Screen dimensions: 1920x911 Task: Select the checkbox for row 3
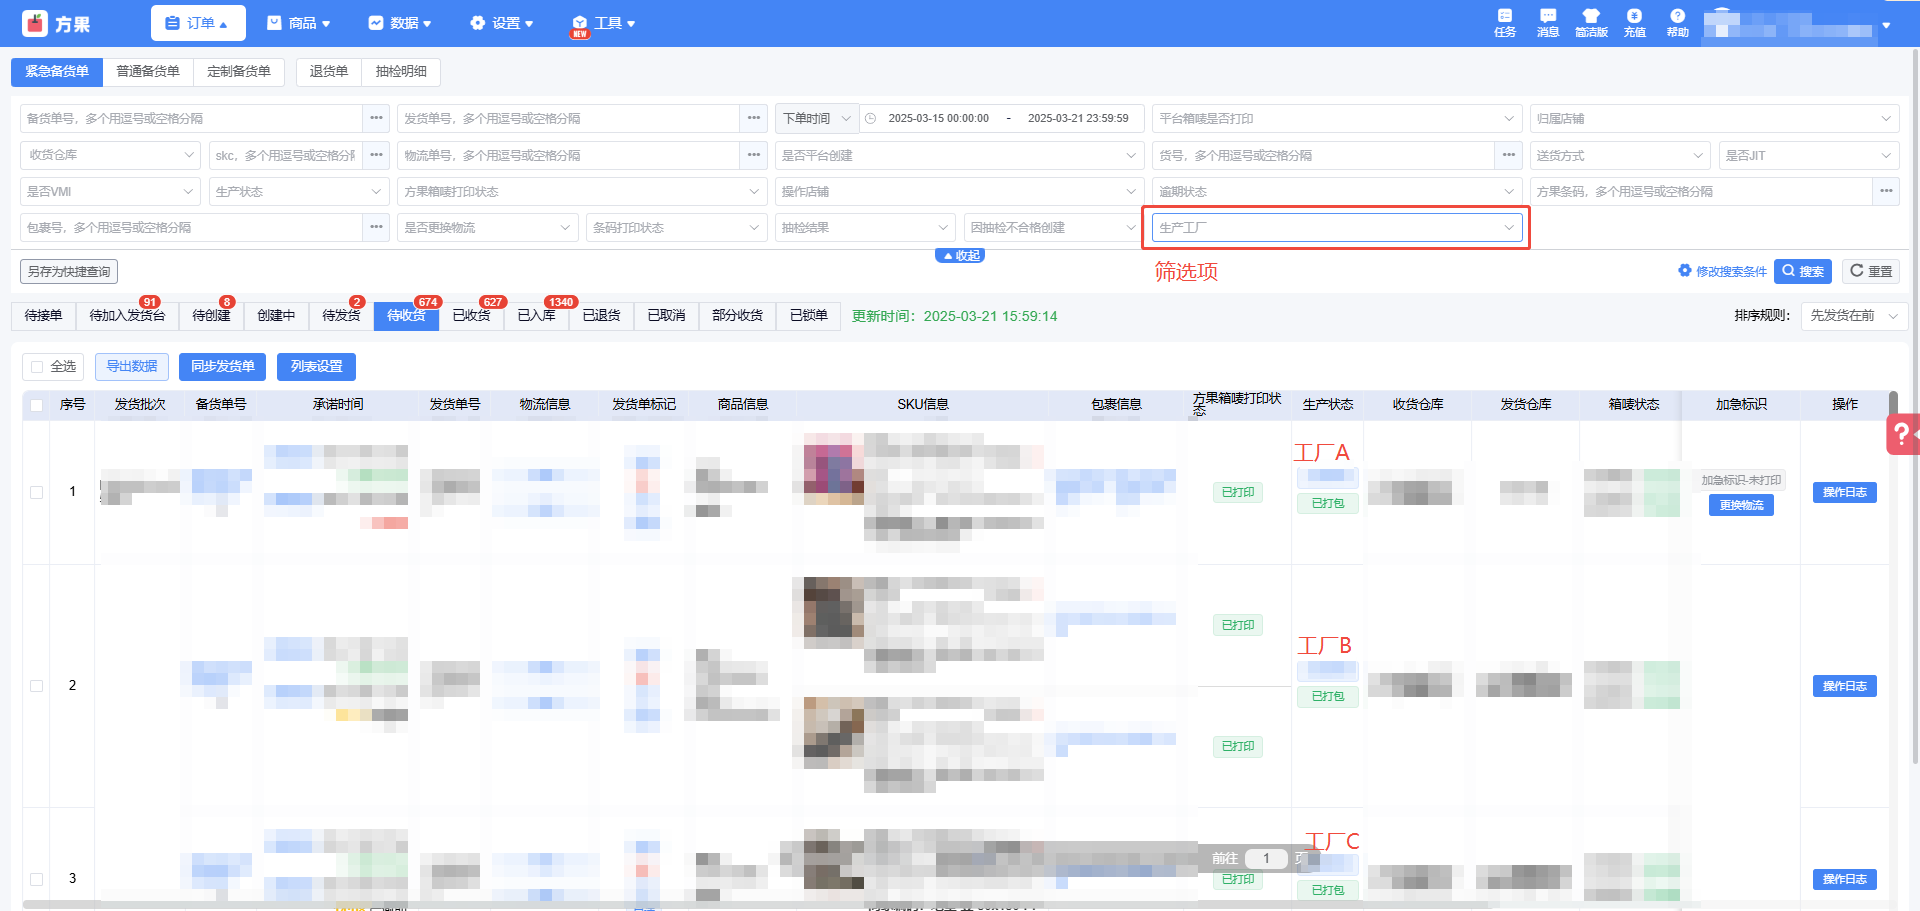tap(37, 879)
